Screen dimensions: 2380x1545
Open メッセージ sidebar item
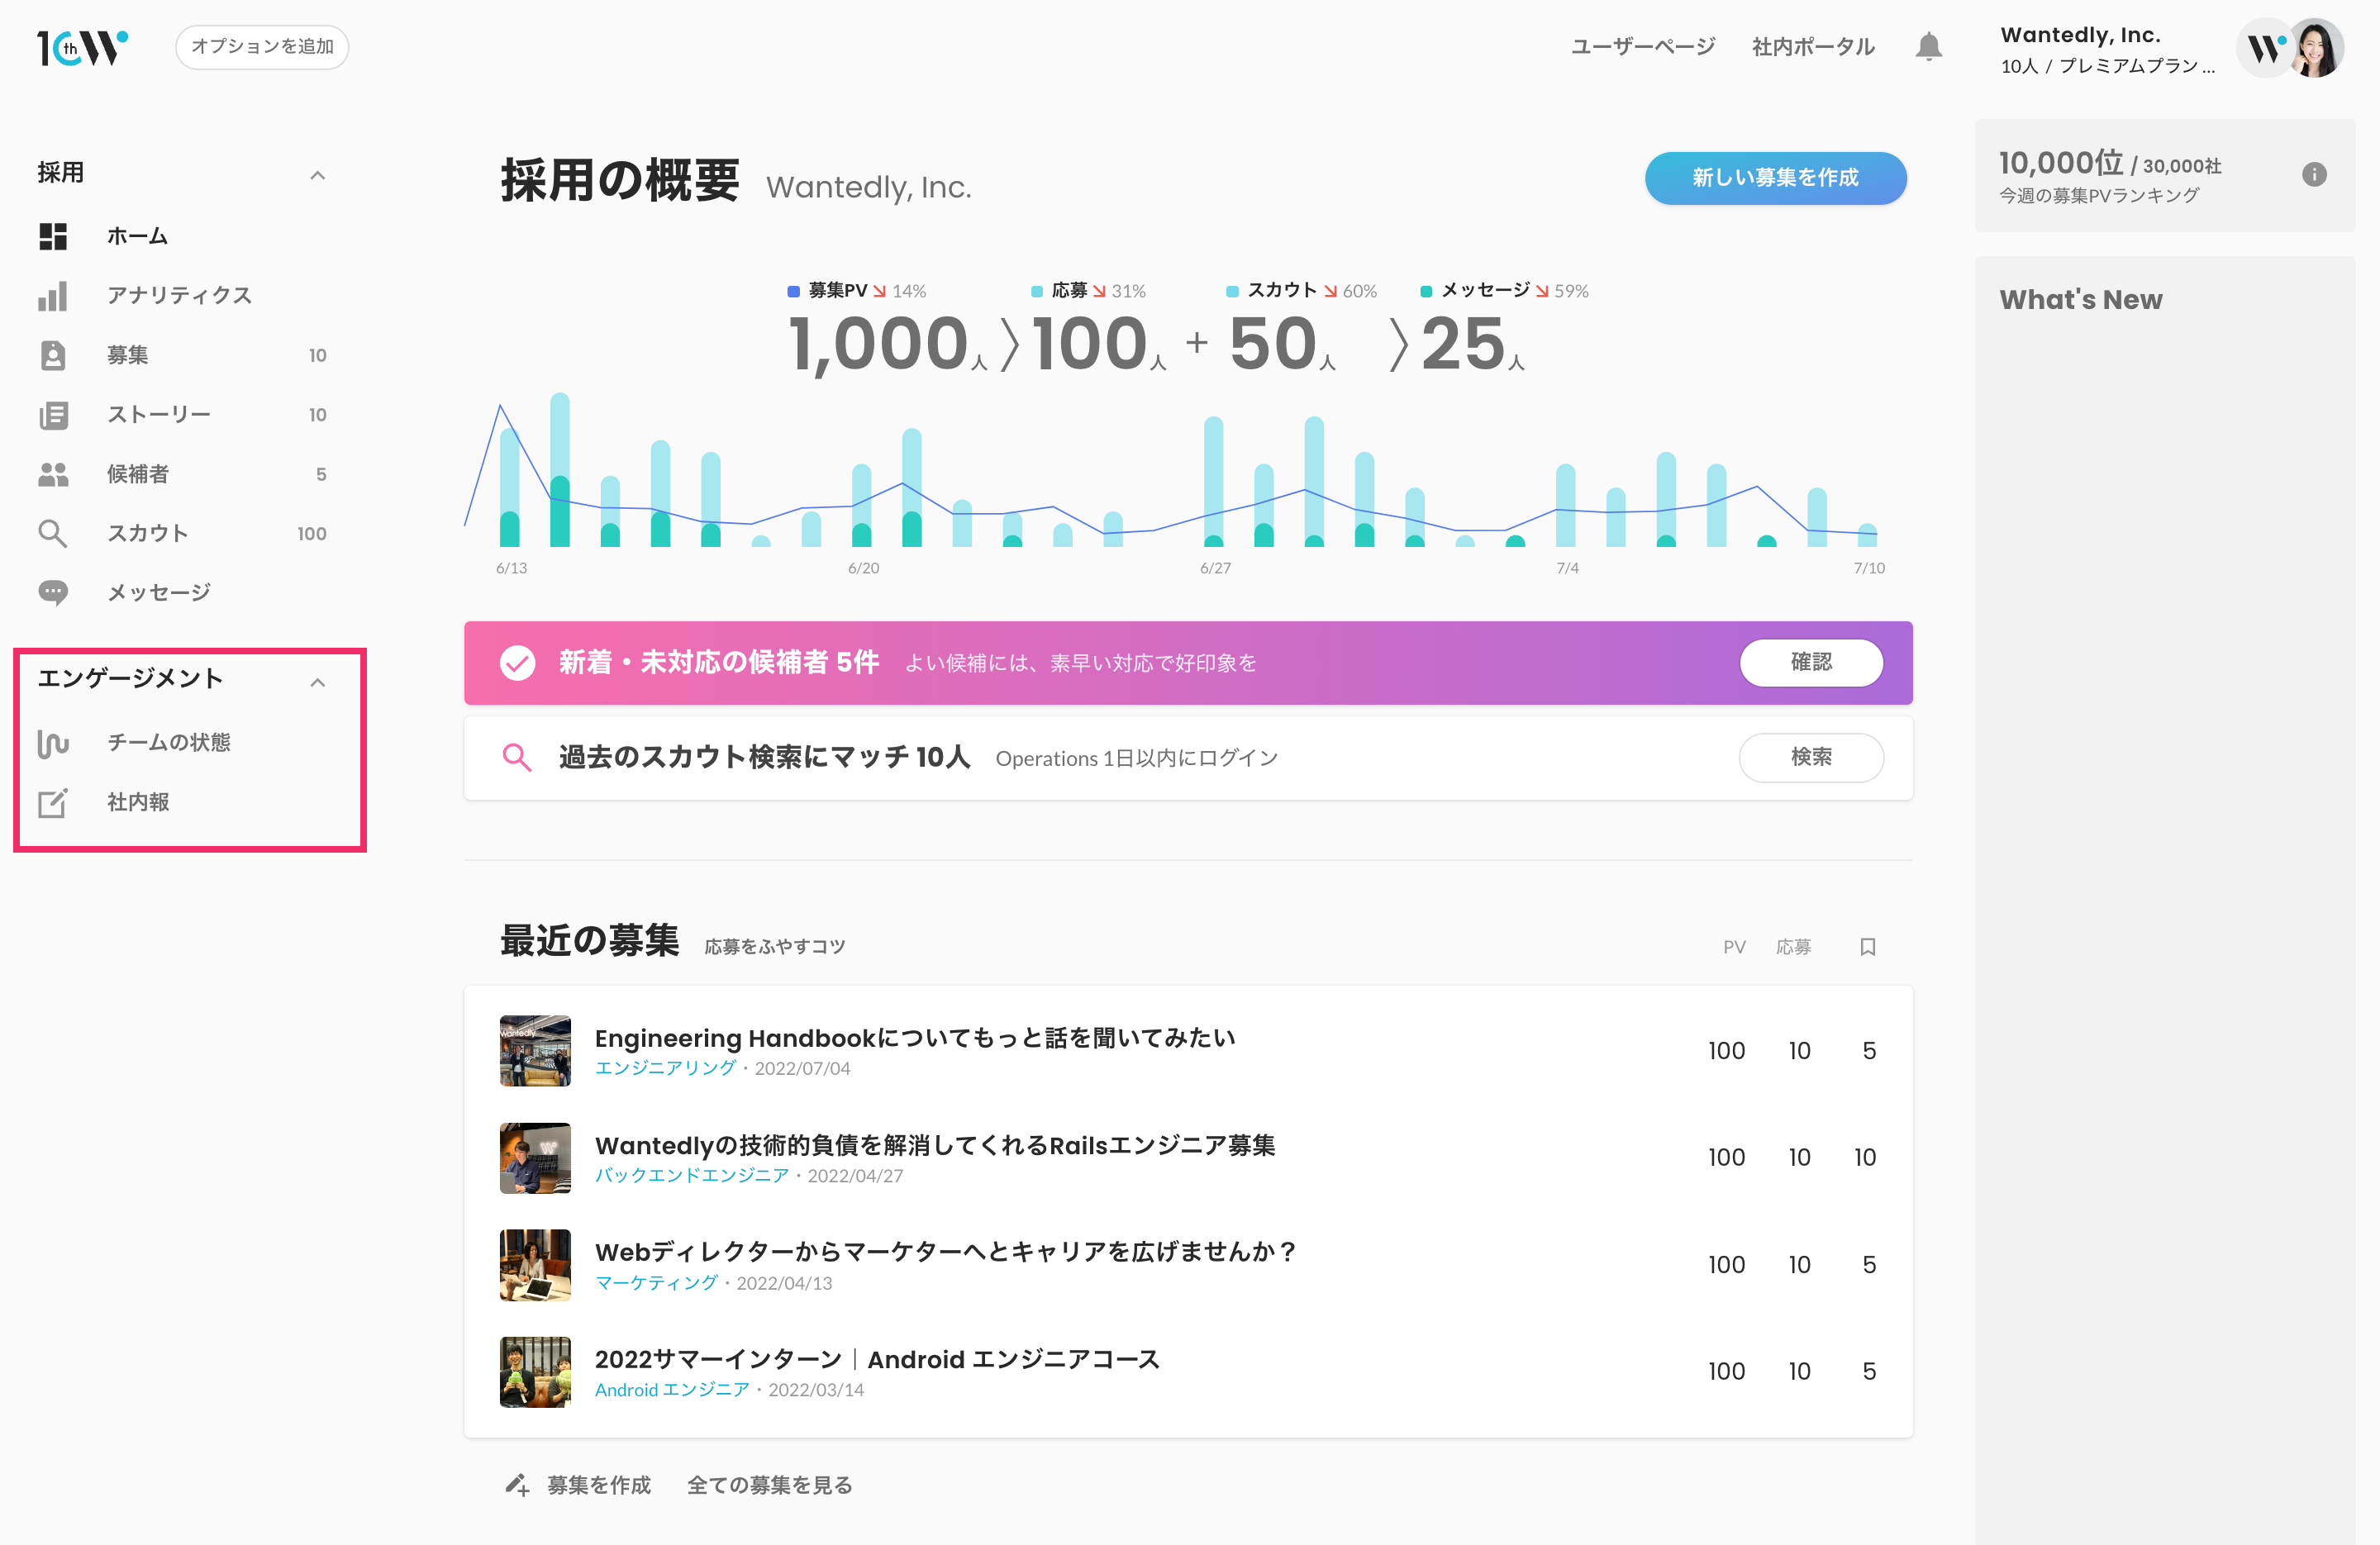coord(159,593)
